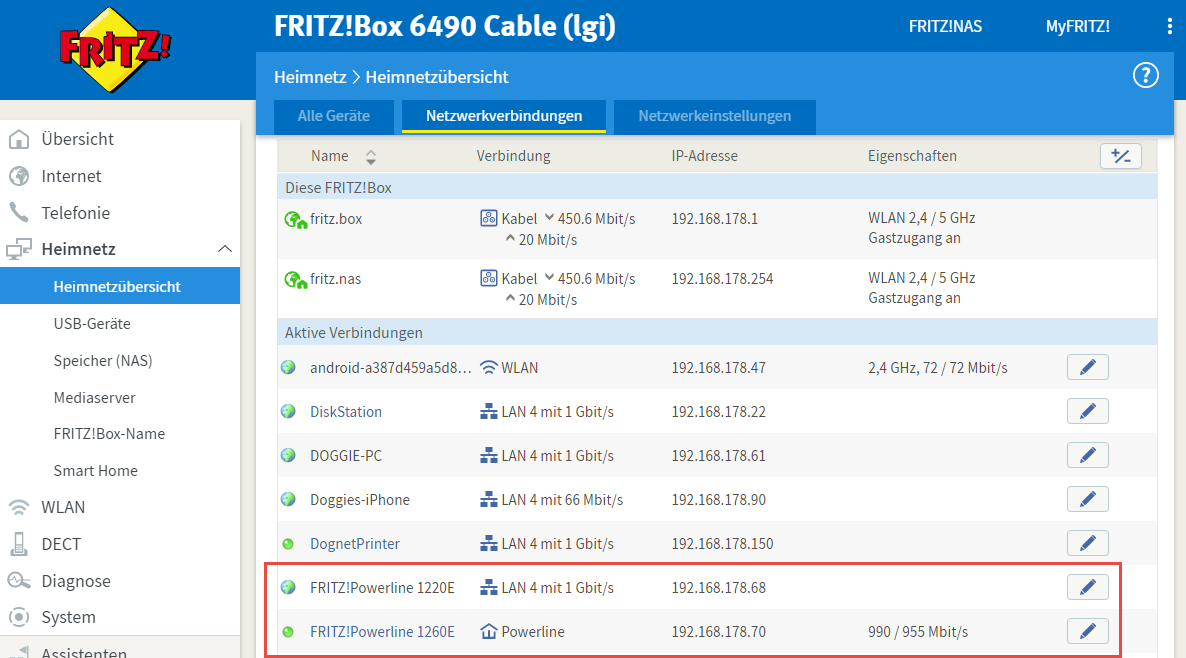Open the Netzwerkeinstellungen tab
The width and height of the screenshot is (1186, 658).
pyautogui.click(x=715, y=116)
